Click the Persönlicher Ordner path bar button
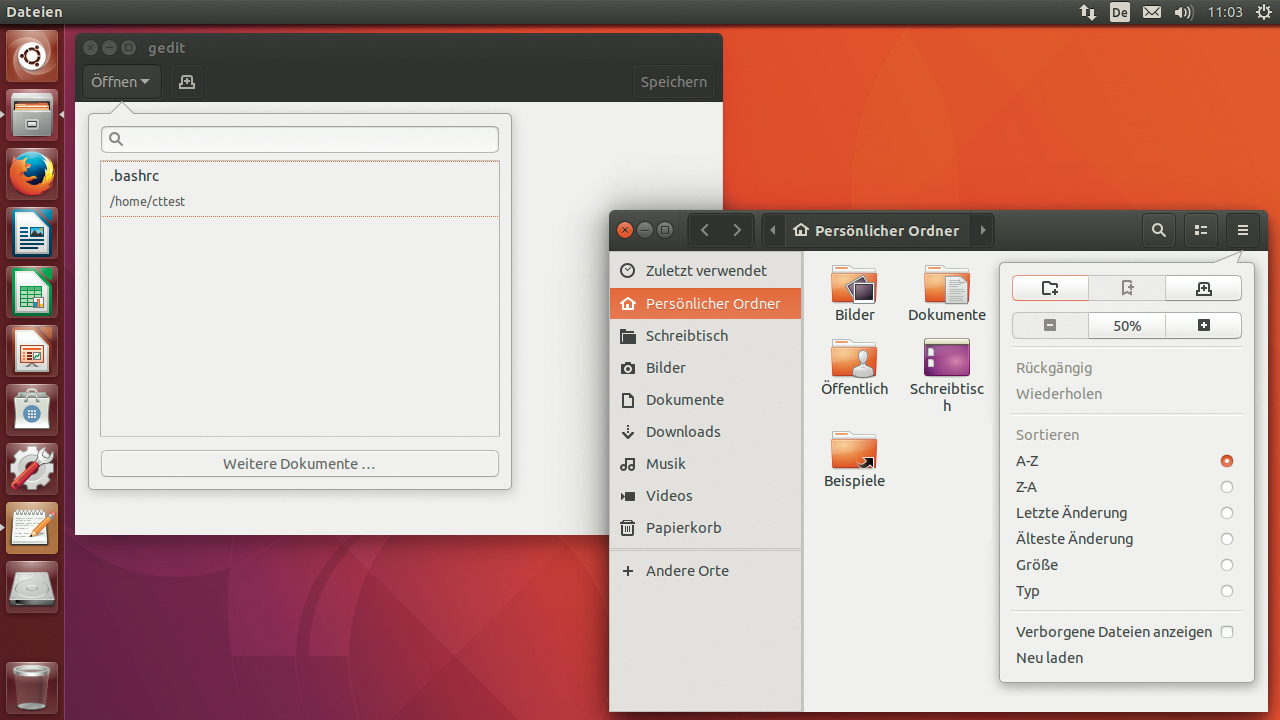 [x=876, y=230]
